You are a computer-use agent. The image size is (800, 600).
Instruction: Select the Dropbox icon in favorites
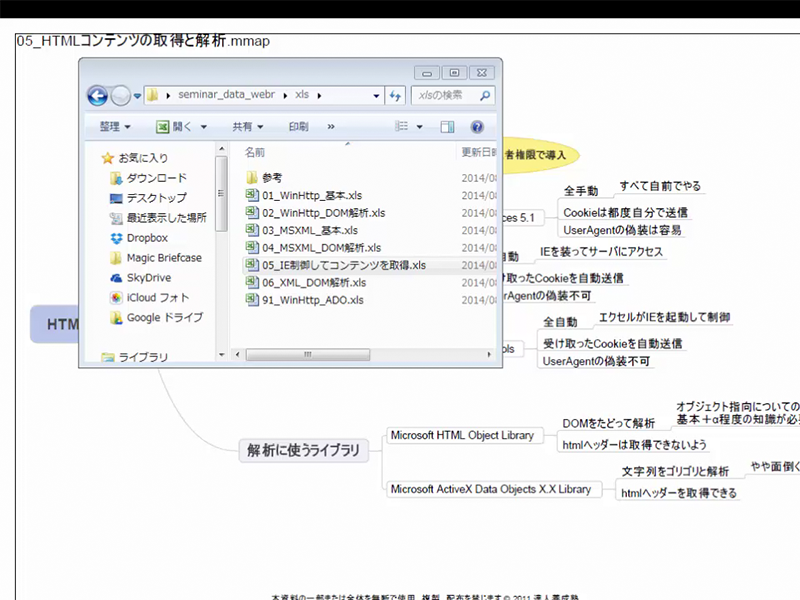117,238
